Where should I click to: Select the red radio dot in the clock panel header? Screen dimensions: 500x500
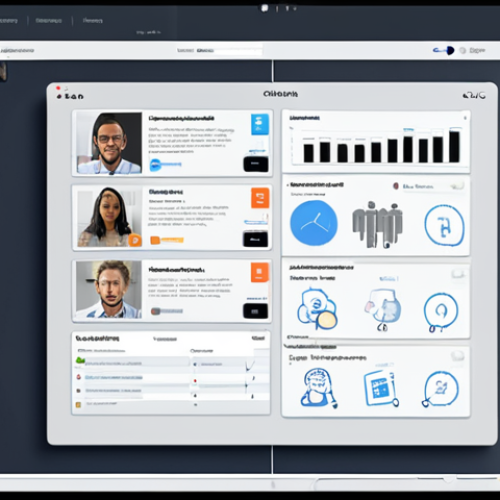point(396,186)
